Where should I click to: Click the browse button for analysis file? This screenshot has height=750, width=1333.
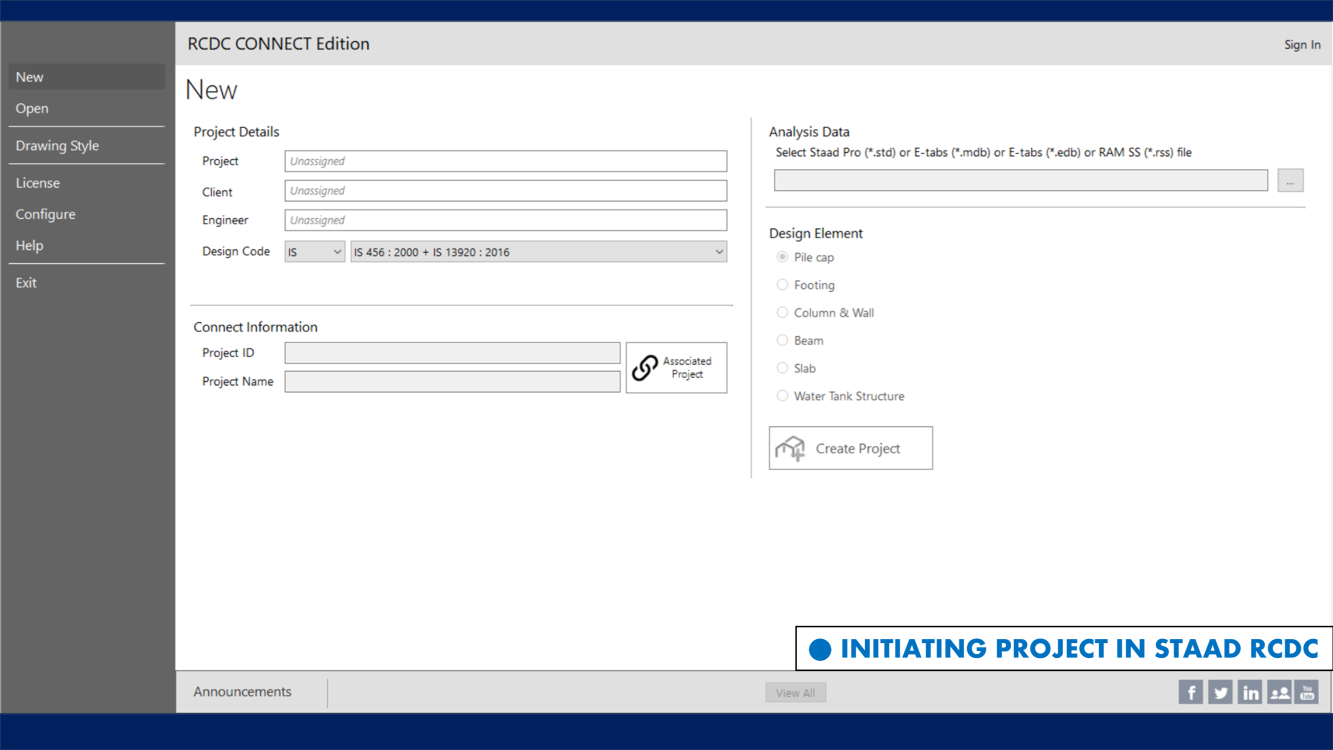tap(1290, 181)
